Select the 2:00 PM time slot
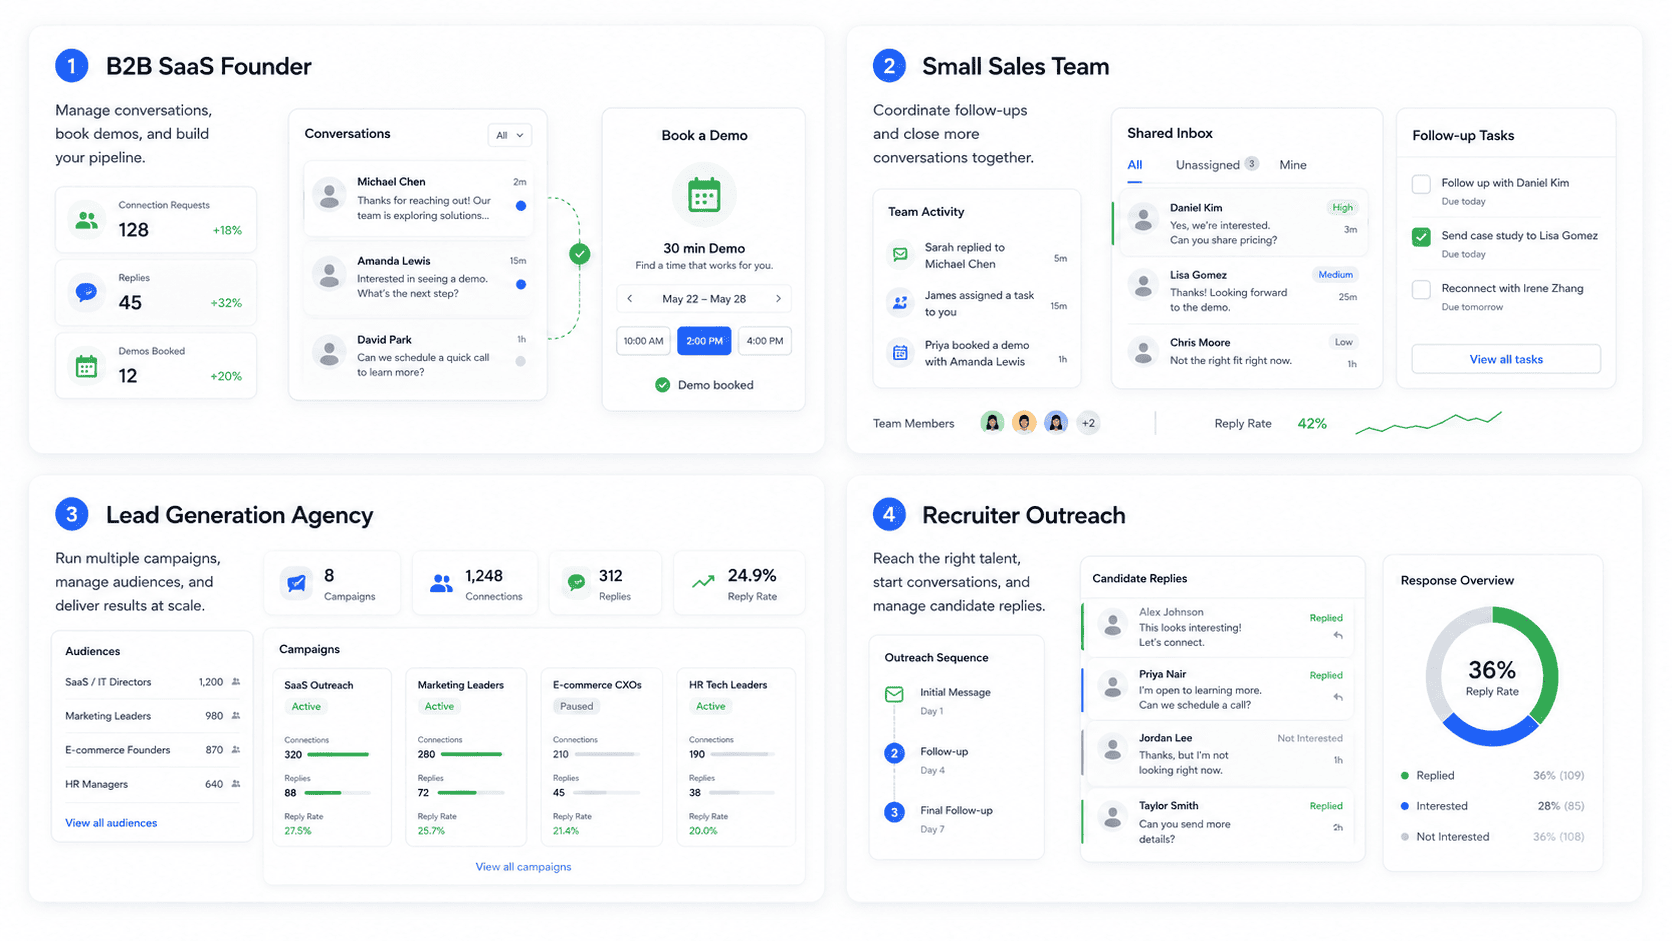Screen dimensions: 1672x941 tap(704, 341)
